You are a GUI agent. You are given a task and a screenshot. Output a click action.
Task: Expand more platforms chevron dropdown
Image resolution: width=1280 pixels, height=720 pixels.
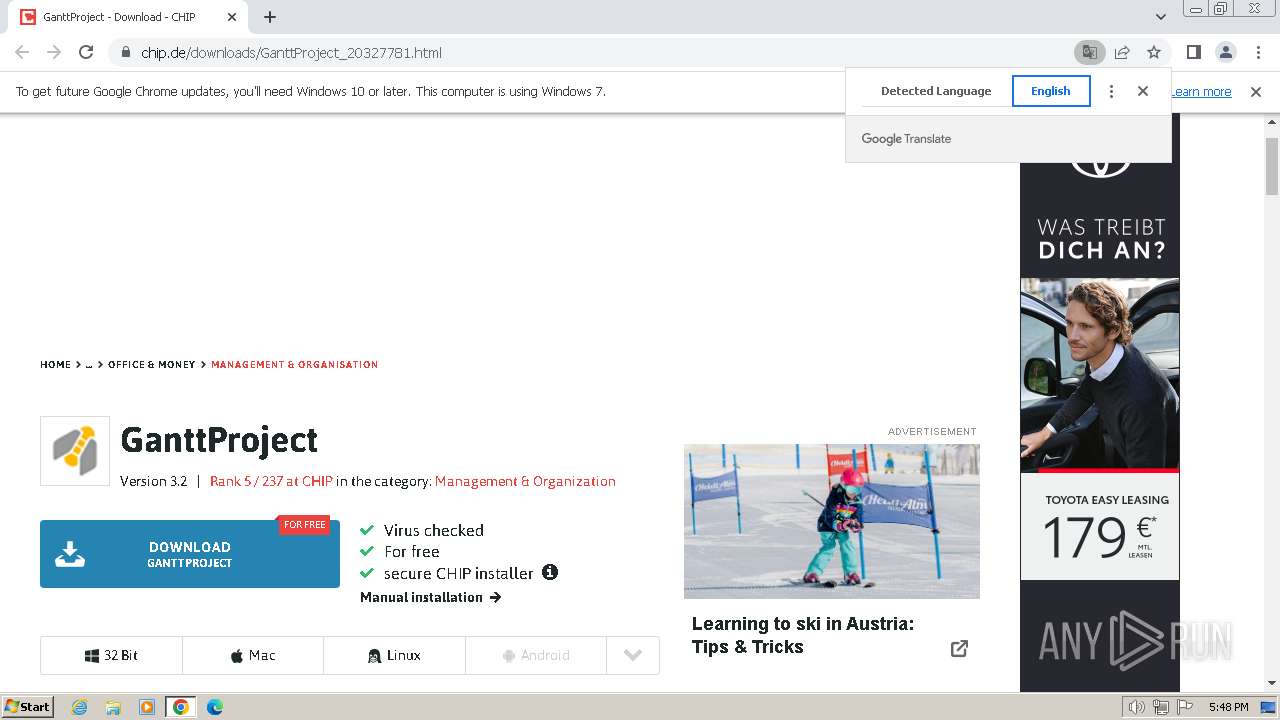633,655
